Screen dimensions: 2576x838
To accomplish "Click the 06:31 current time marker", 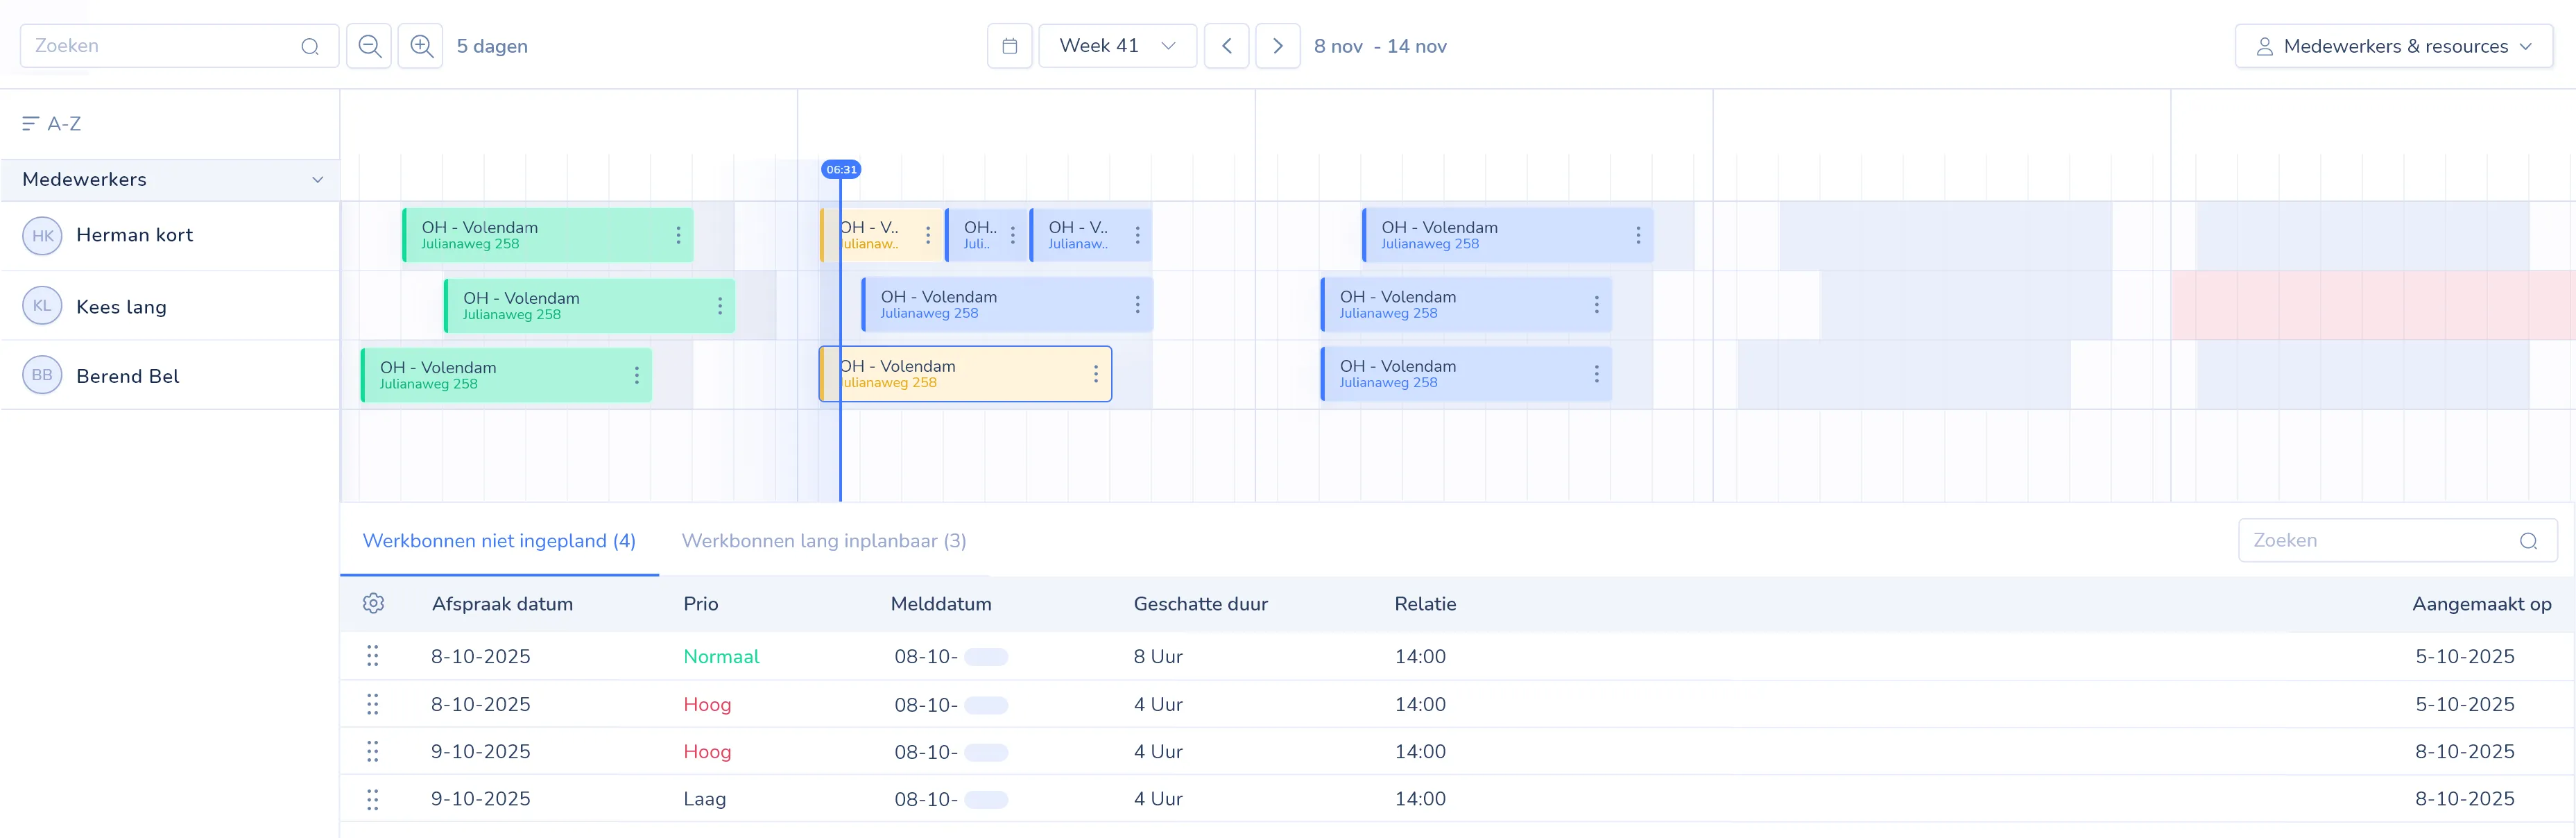I will 841,170.
